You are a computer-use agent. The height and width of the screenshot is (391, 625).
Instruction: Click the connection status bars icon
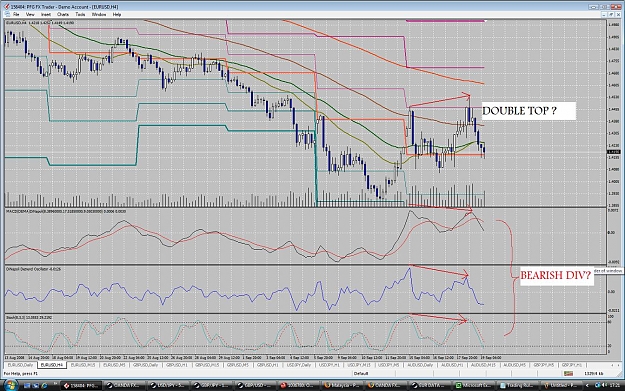pos(568,373)
